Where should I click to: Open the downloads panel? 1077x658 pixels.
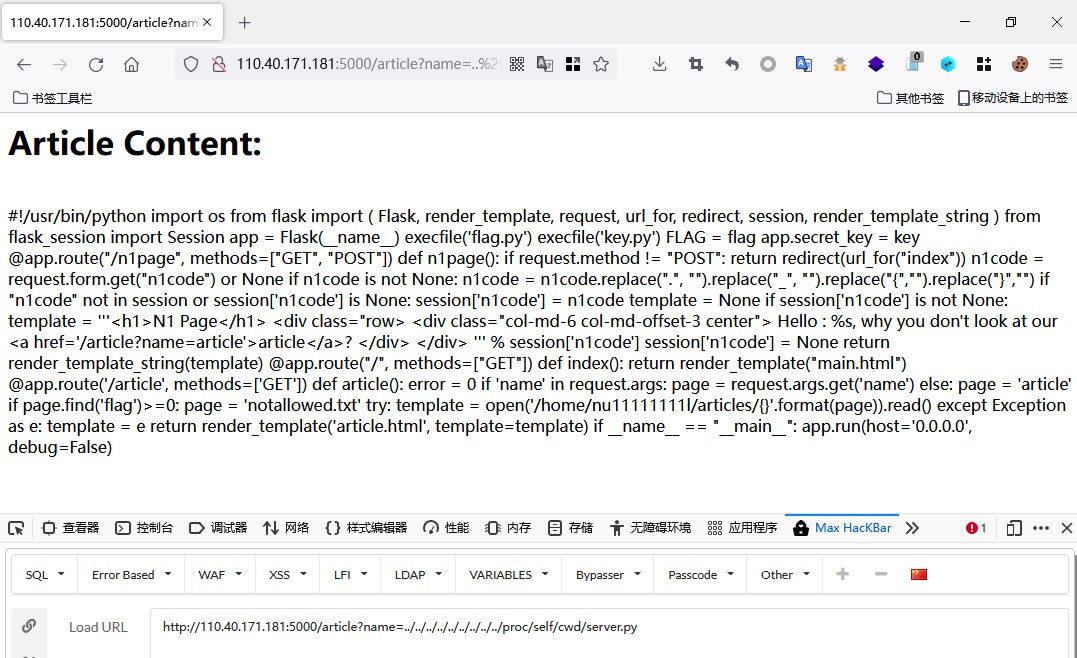[659, 65]
